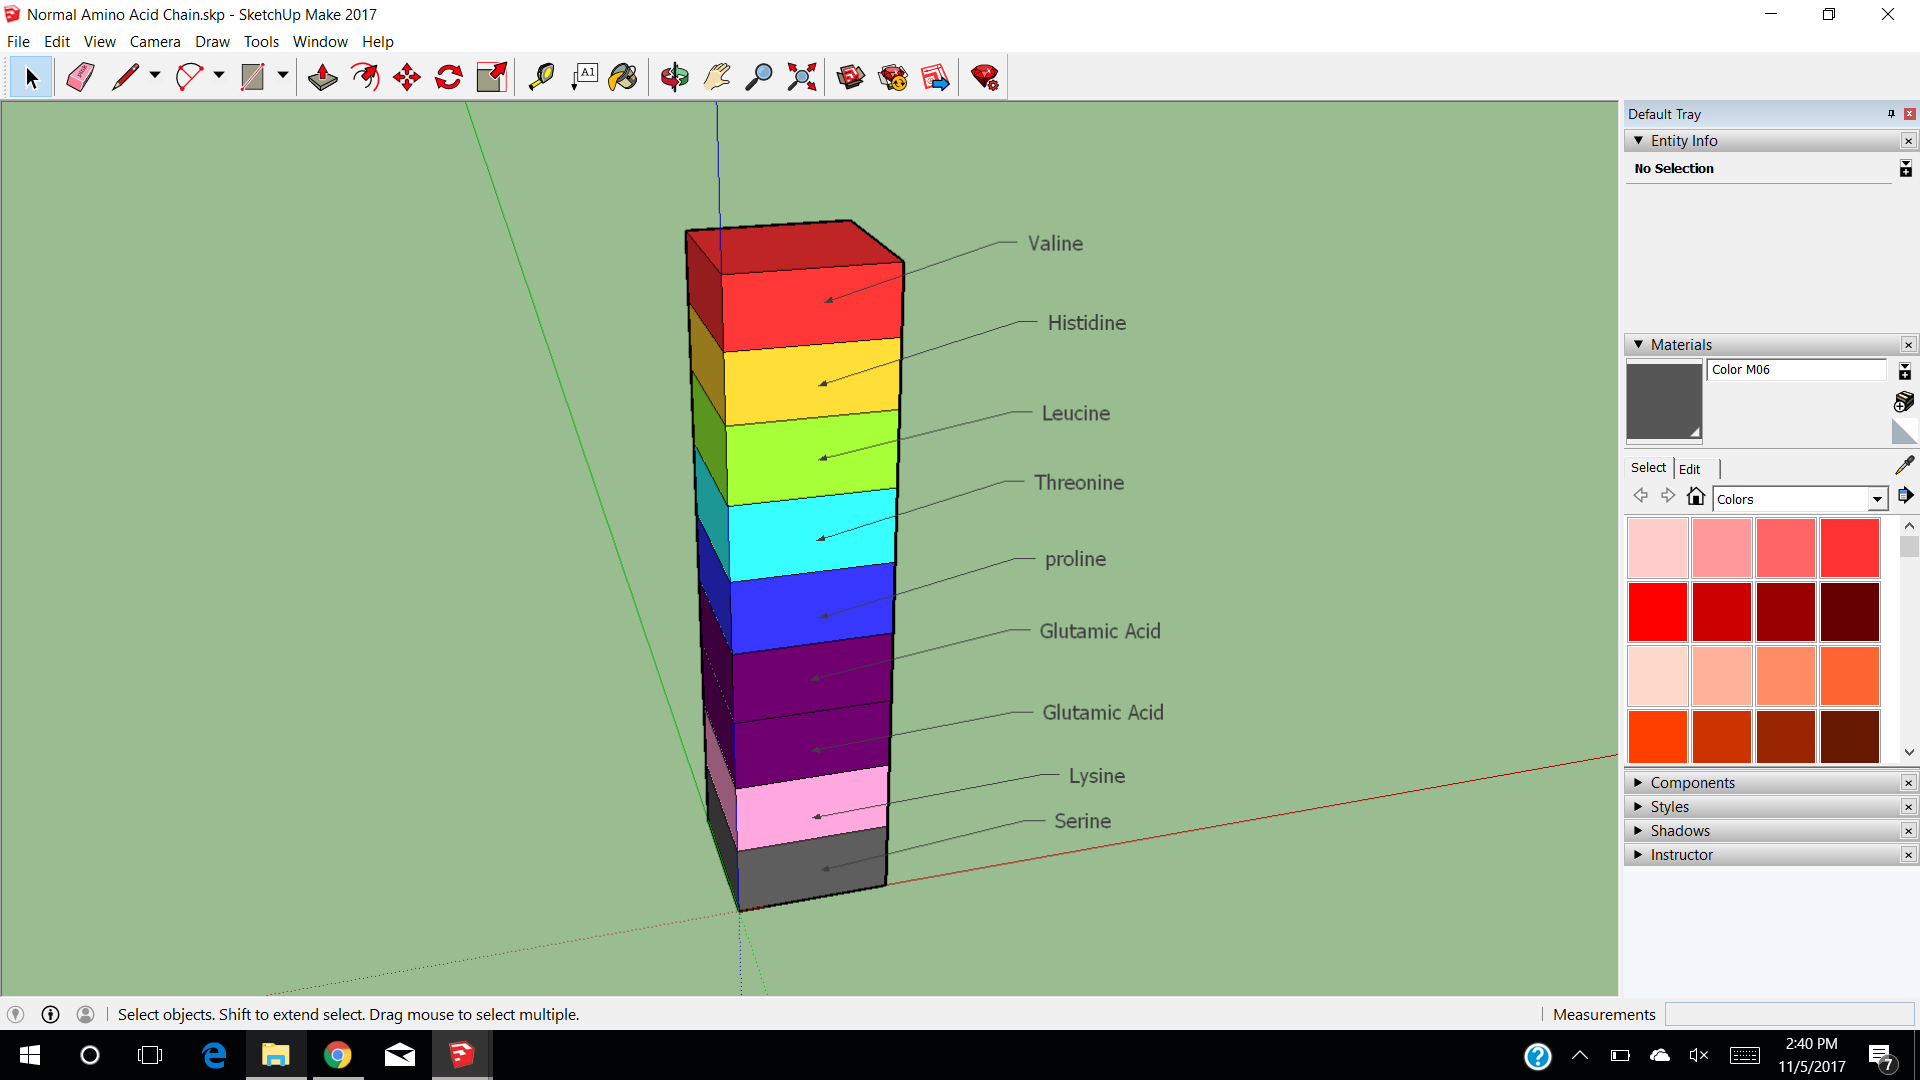Open the pencil tool dropdown arrow
1920x1080 pixels.
155,75
